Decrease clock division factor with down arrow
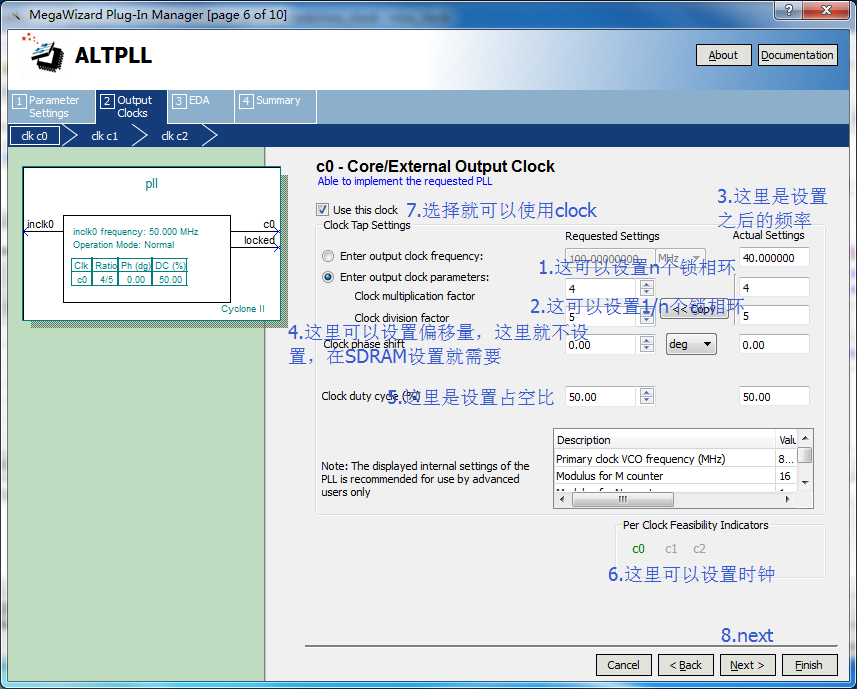This screenshot has width=857, height=689. pyautogui.click(x=647, y=320)
